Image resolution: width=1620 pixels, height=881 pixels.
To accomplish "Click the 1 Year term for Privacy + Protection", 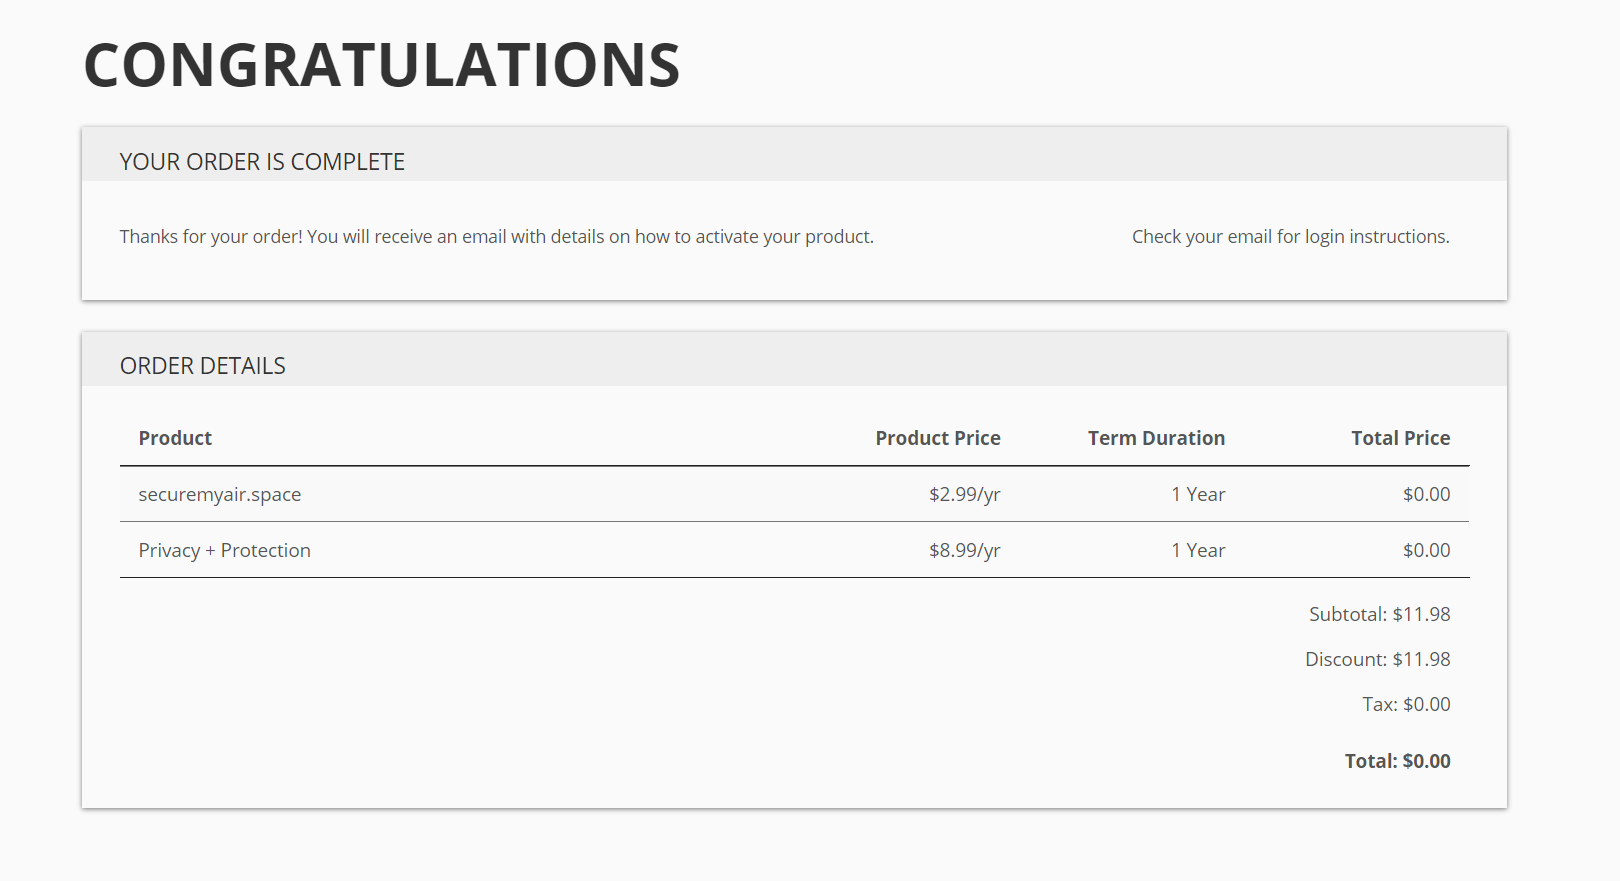I will click(1198, 550).
